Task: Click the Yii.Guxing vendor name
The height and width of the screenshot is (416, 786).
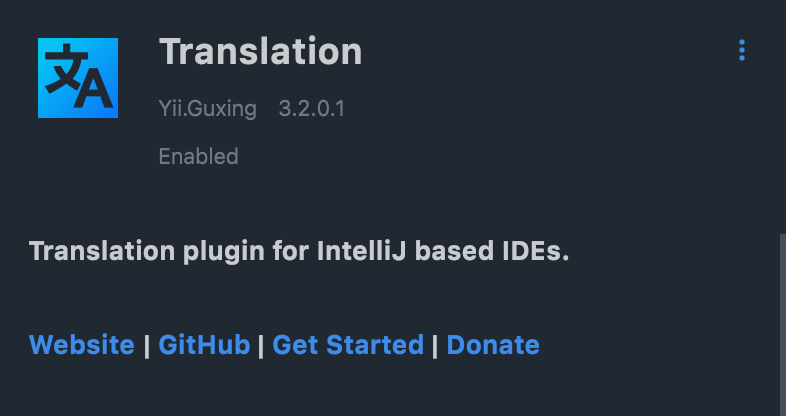Action: coord(207,108)
